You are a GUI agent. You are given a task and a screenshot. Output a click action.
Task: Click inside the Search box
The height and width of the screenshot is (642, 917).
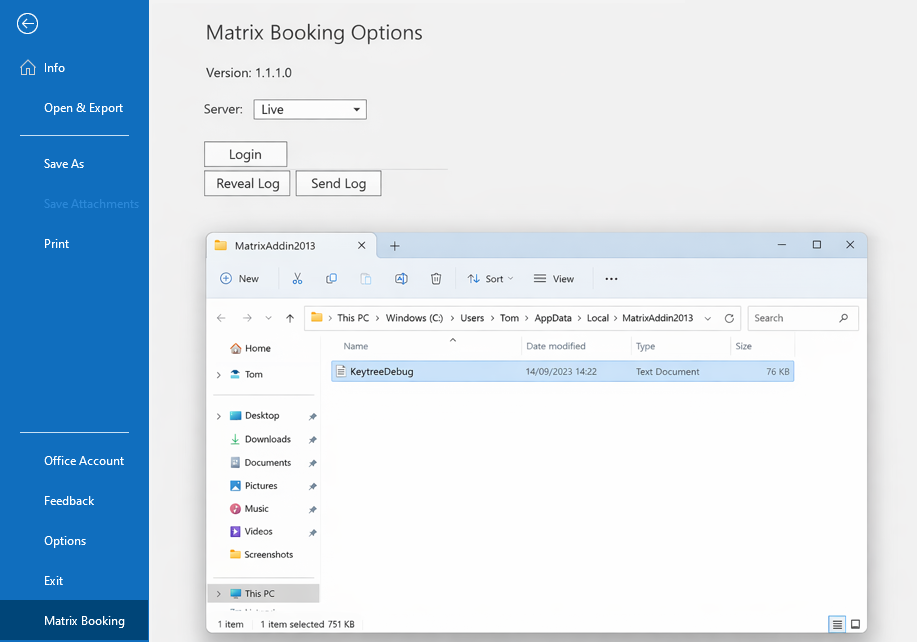795,317
